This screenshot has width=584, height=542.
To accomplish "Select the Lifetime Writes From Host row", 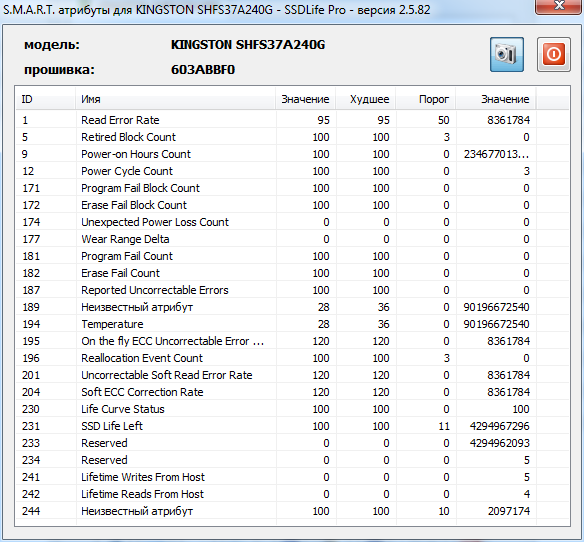I will [292, 477].
